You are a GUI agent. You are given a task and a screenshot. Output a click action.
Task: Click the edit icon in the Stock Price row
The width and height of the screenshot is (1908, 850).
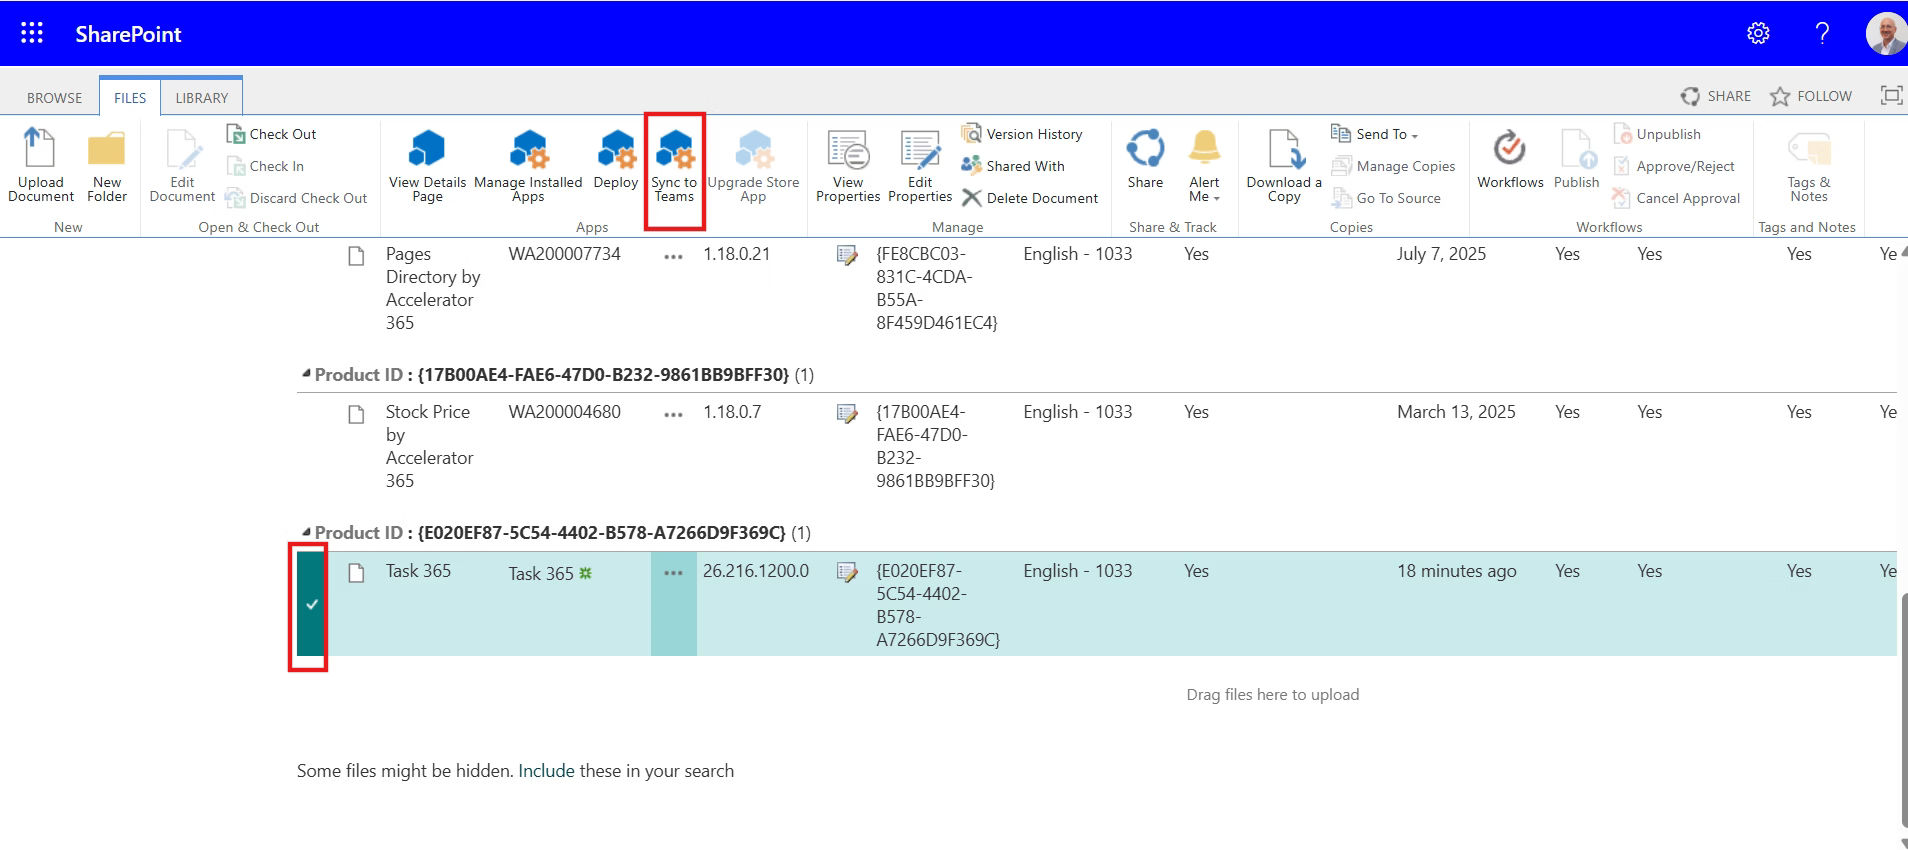(847, 413)
